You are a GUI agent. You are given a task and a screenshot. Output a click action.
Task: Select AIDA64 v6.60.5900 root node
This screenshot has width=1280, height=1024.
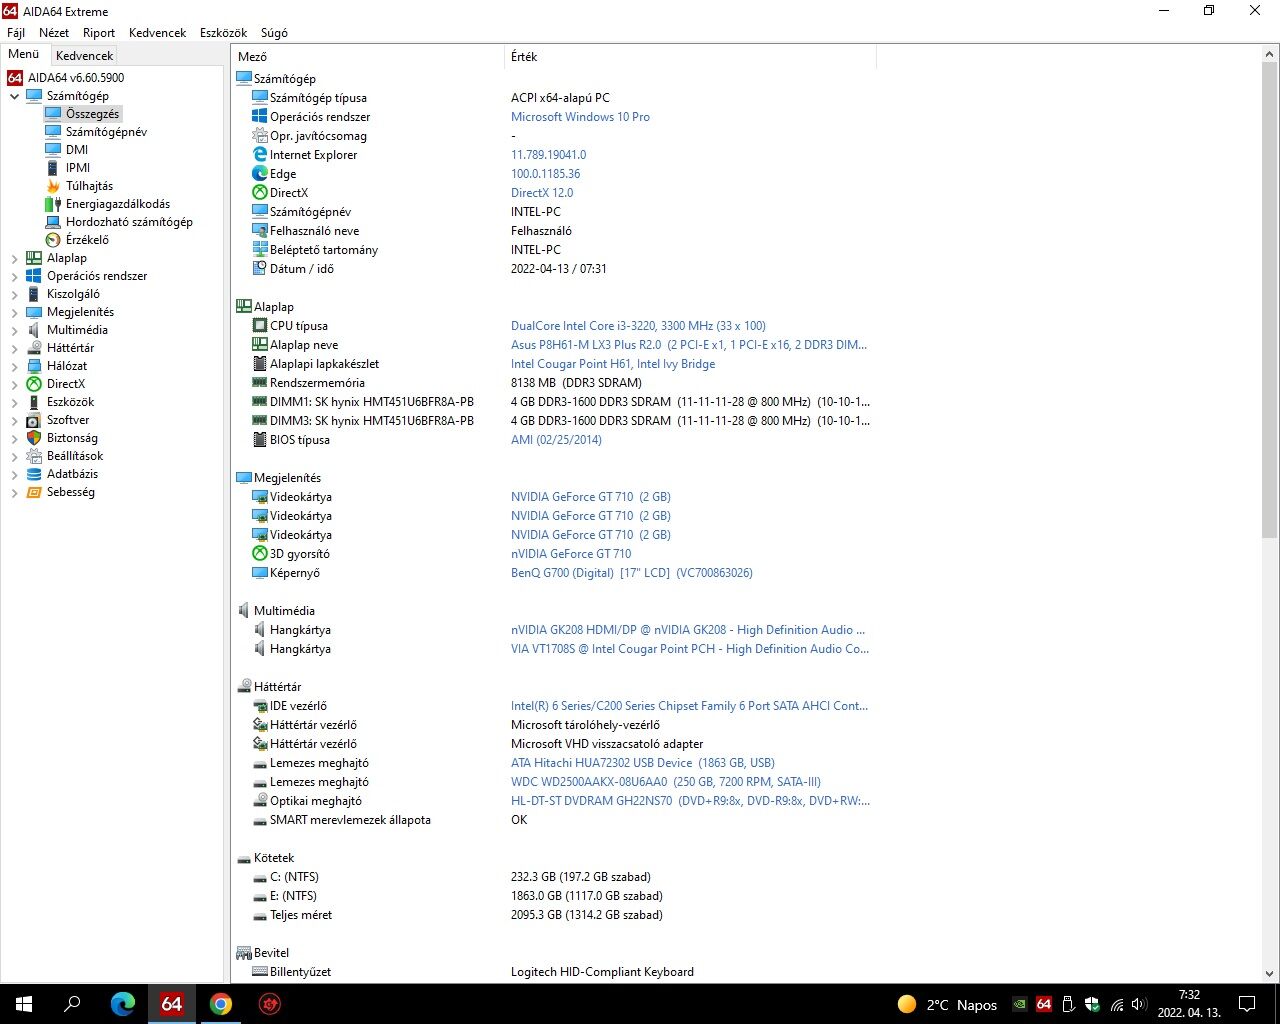[76, 78]
